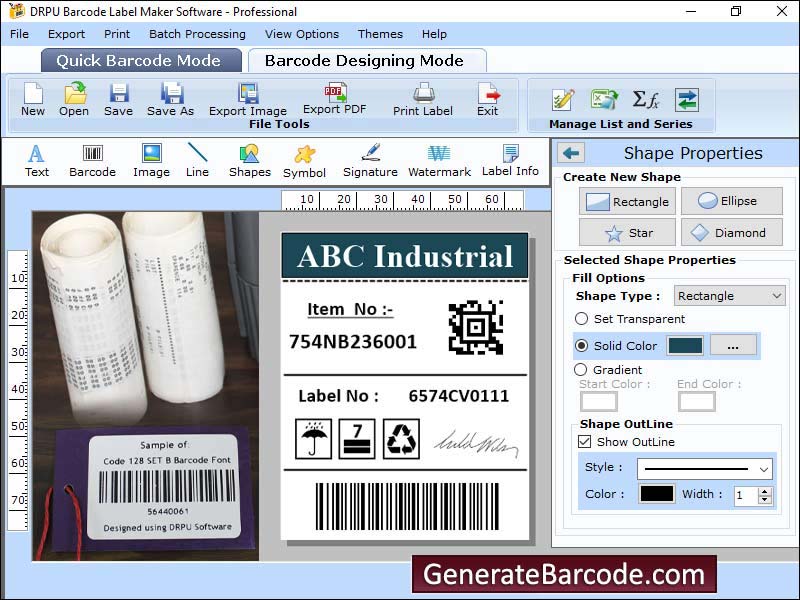This screenshot has height=600, width=800.
Task: Increase the outline Width stepper
Action: [x=765, y=490]
